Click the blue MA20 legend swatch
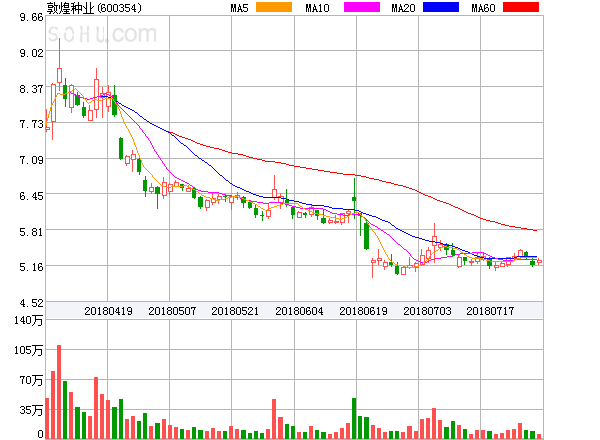600x440 pixels. tap(441, 7)
